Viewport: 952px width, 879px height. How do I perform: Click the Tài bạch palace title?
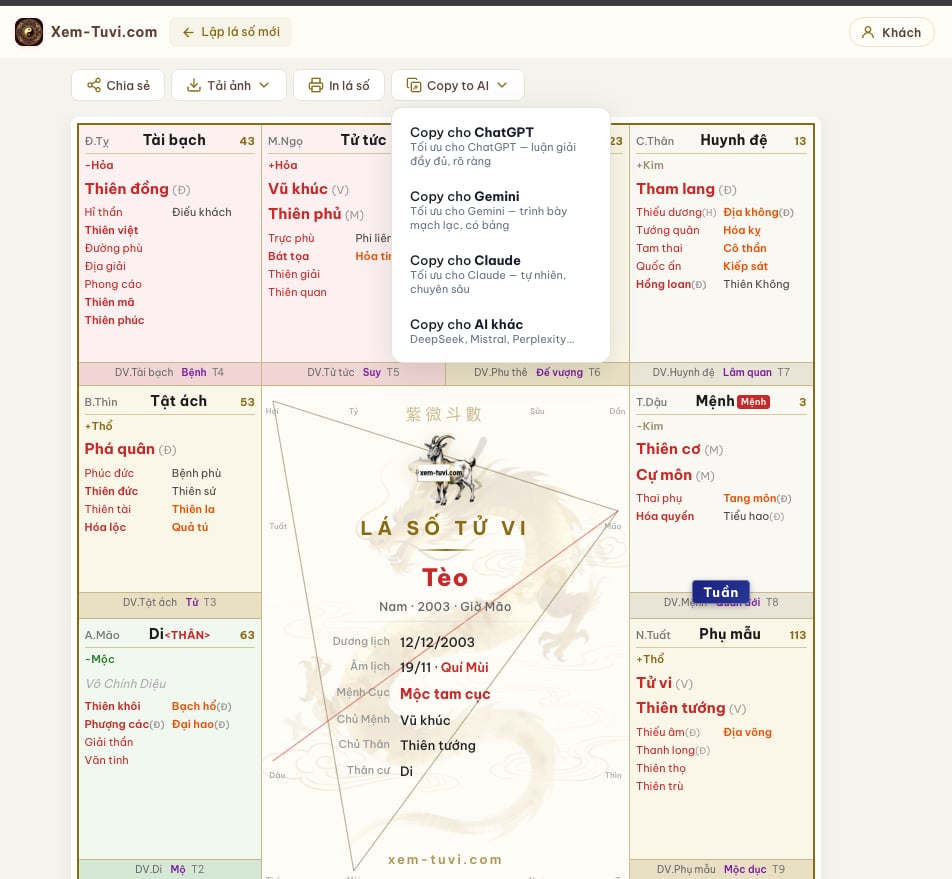[174, 140]
